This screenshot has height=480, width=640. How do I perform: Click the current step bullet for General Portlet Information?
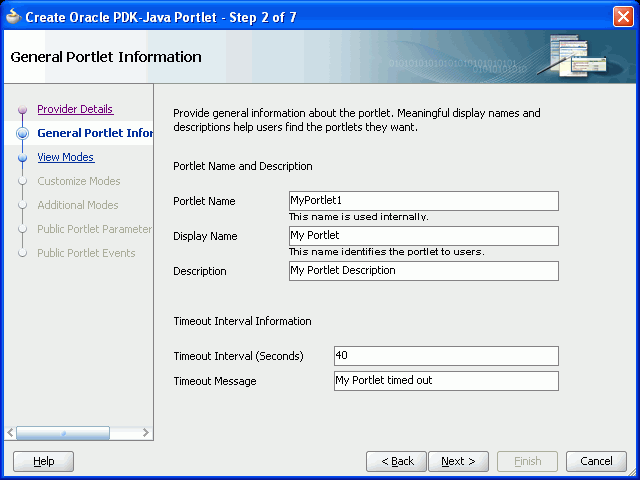pyautogui.click(x=22, y=133)
